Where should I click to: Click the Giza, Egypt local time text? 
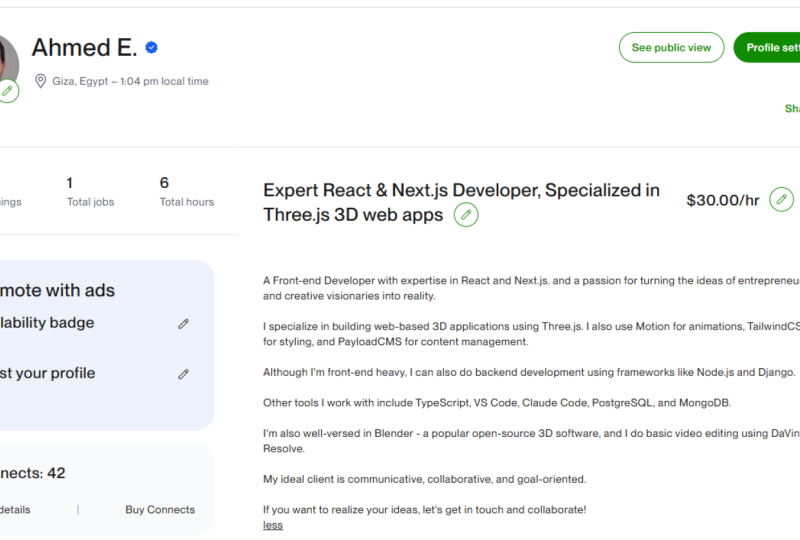(130, 81)
